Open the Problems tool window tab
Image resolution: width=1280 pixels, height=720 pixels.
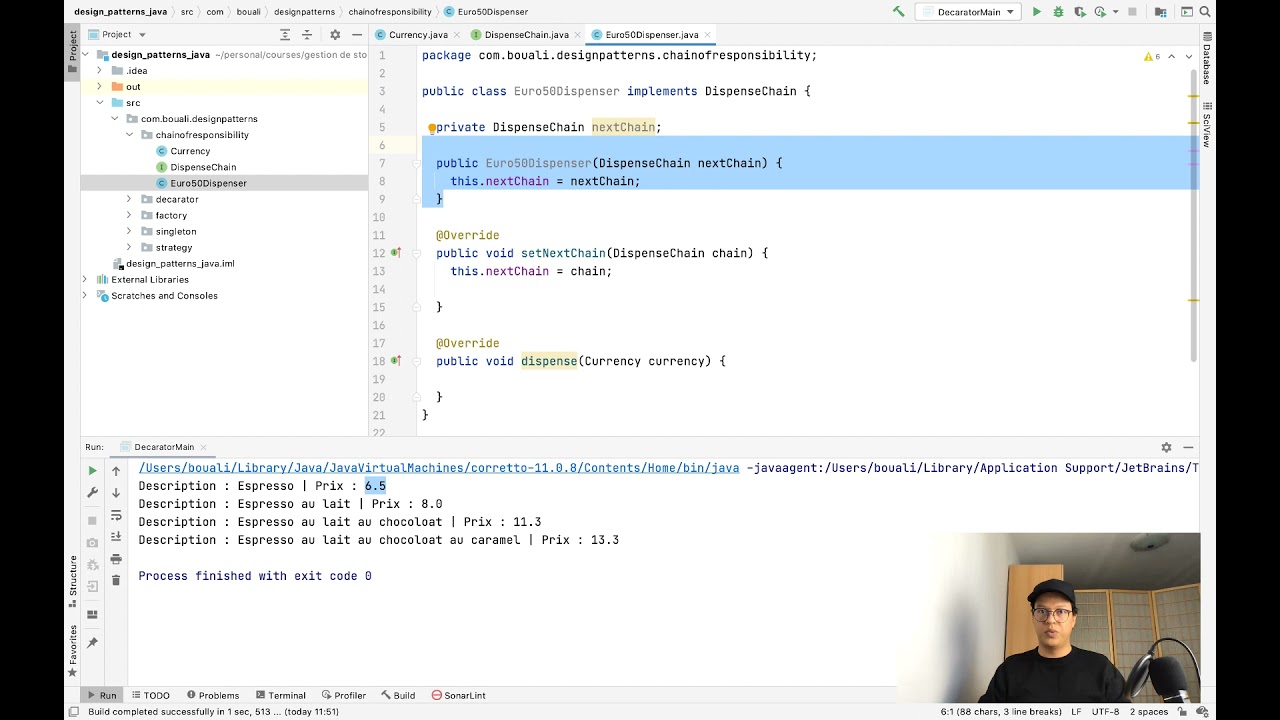coord(212,695)
